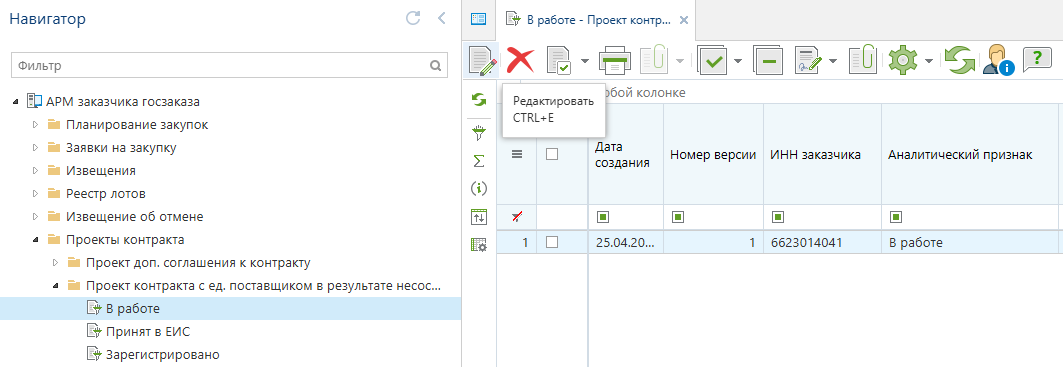Click the green minus deselect icon
Screen dimensions: 1063x367
[x=769, y=61]
